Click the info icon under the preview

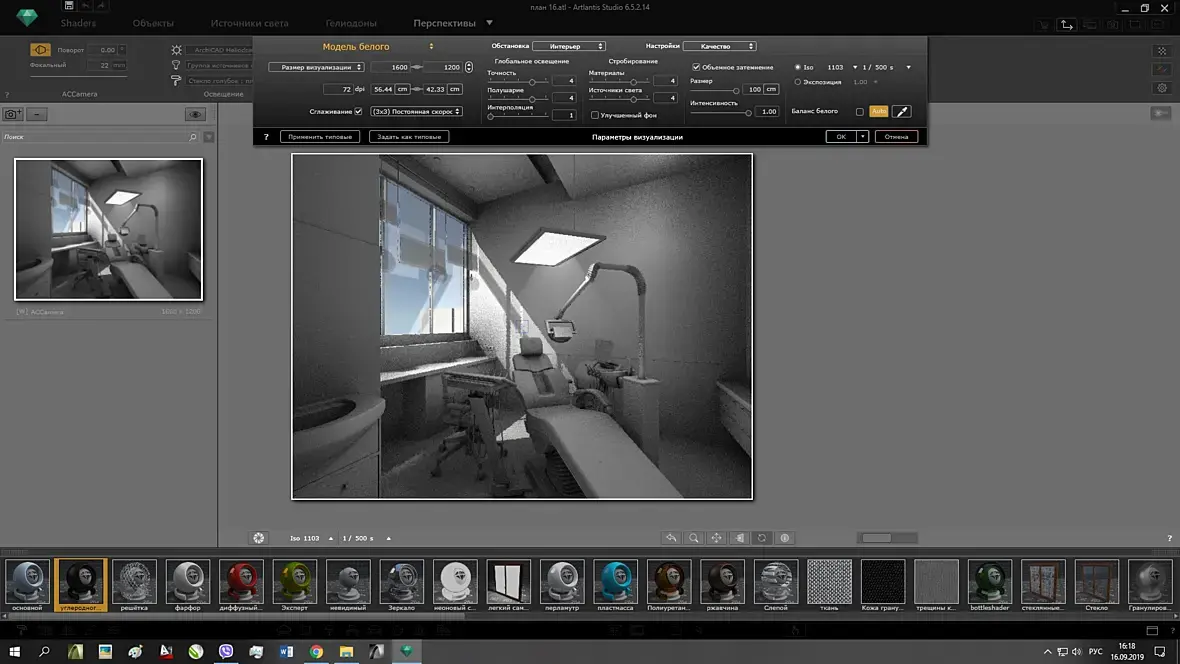[785, 538]
